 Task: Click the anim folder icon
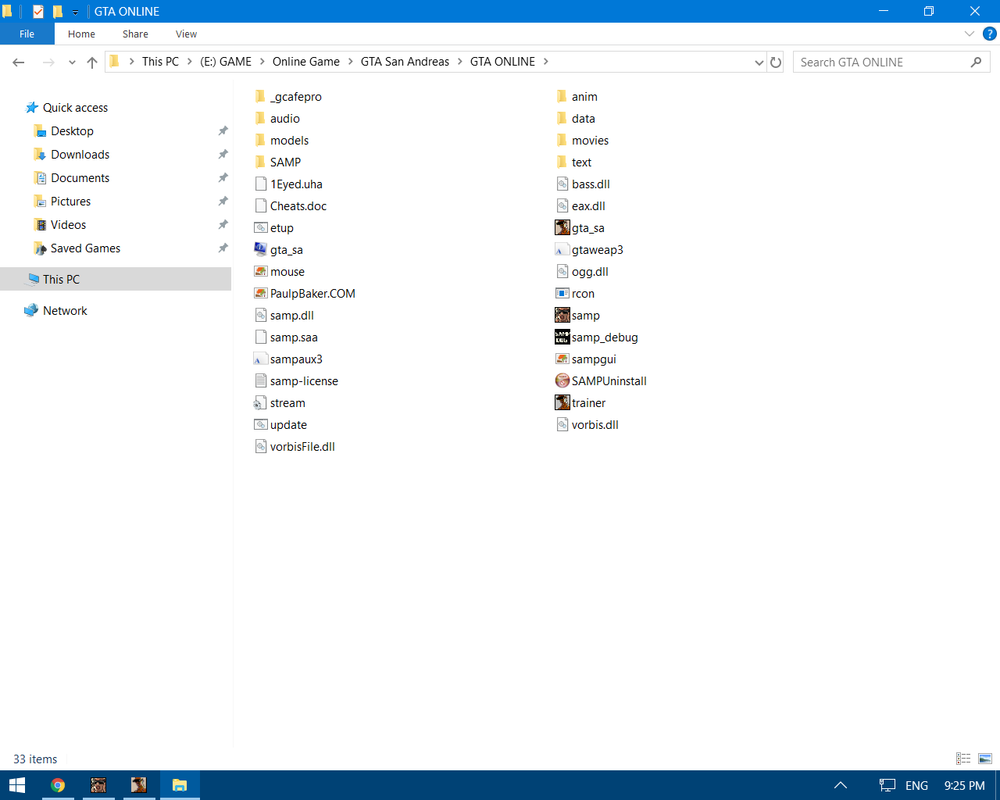click(562, 96)
